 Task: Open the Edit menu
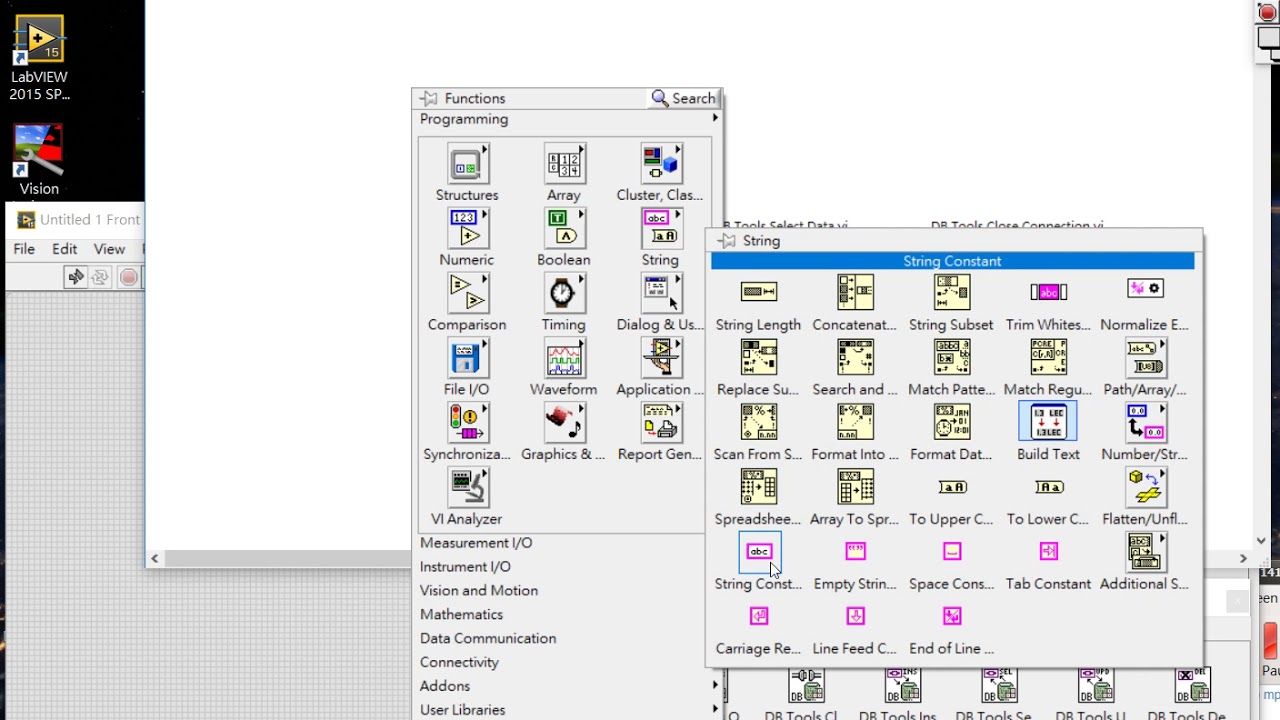65,249
